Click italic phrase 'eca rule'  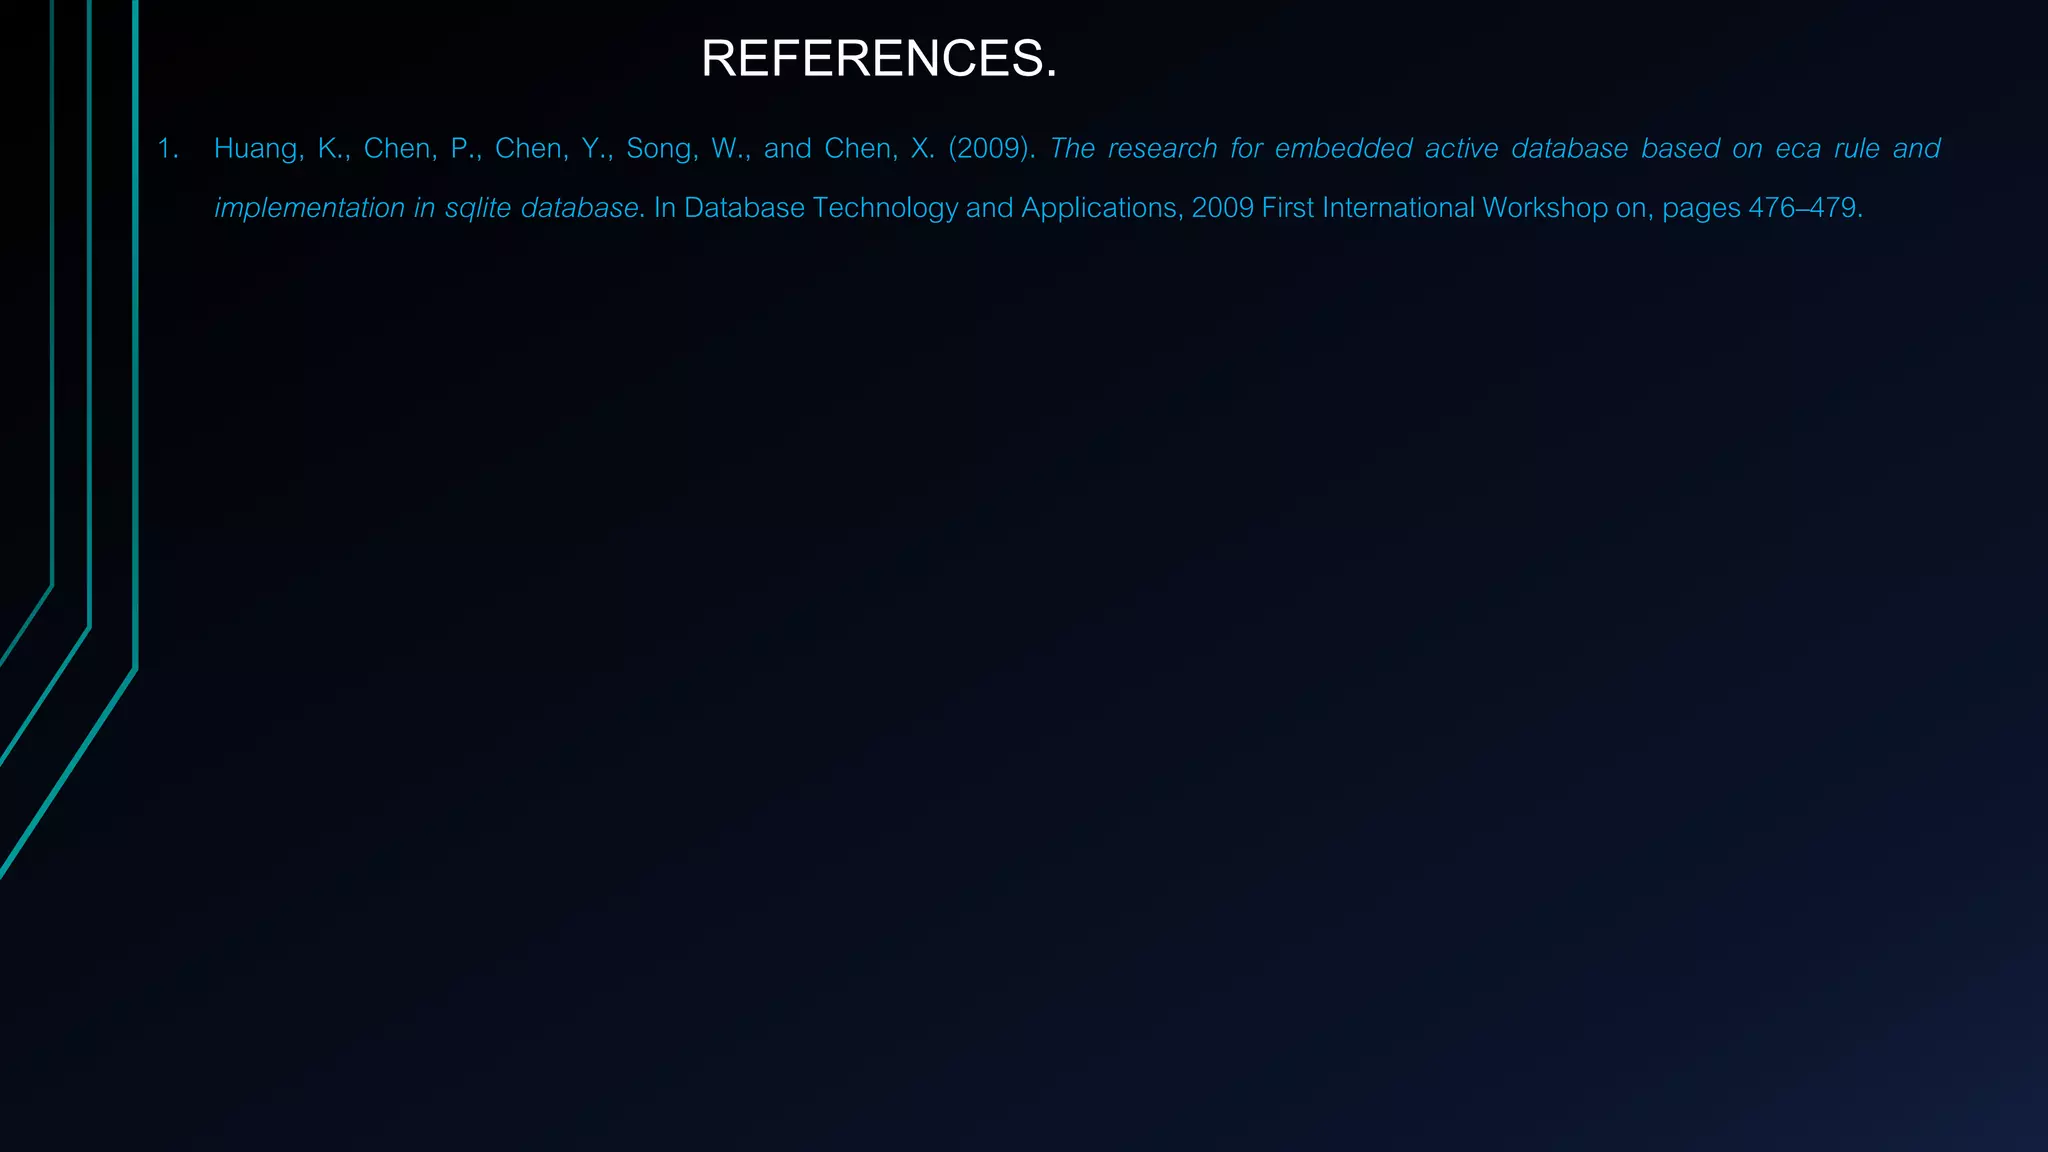1827,149
